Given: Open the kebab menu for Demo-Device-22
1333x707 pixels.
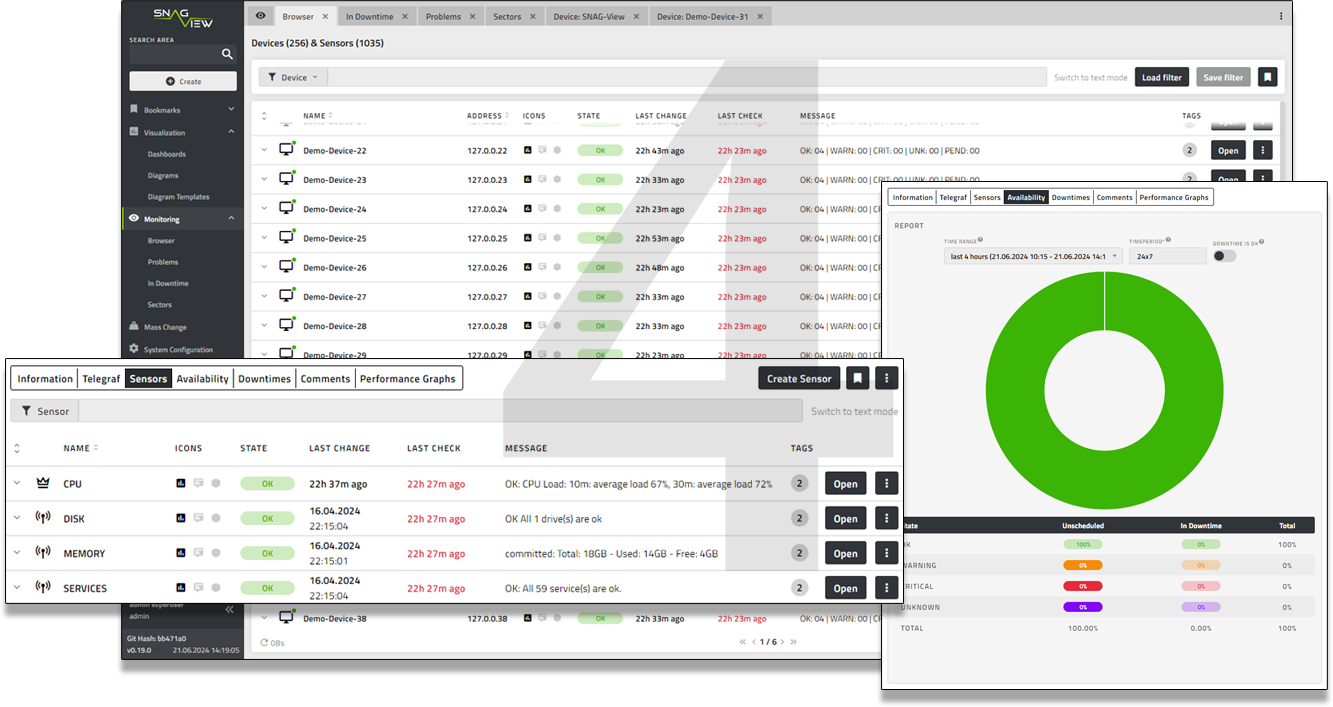Looking at the screenshot, I should point(1263,151).
